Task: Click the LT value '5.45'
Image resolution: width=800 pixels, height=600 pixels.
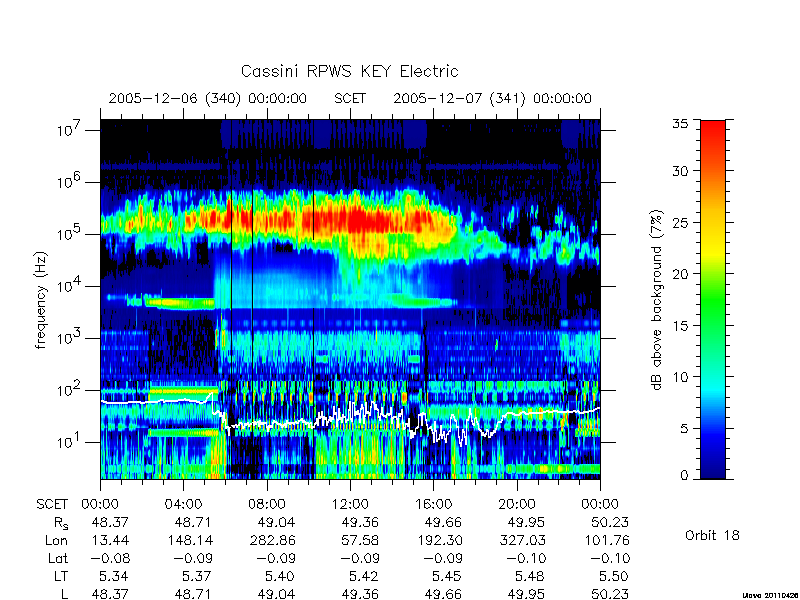Action: tap(446, 576)
